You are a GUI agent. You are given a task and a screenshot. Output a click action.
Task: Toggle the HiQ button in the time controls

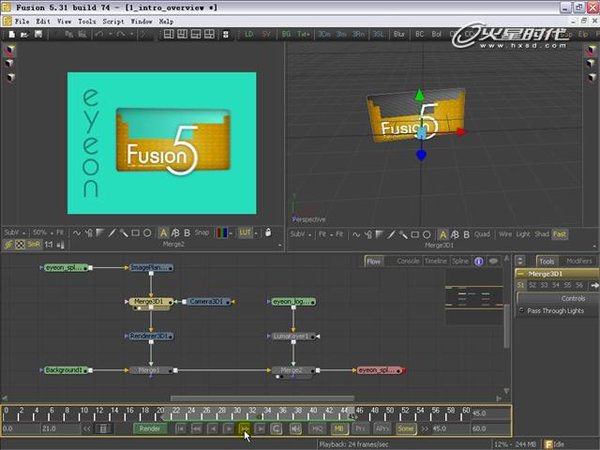[x=317, y=429]
